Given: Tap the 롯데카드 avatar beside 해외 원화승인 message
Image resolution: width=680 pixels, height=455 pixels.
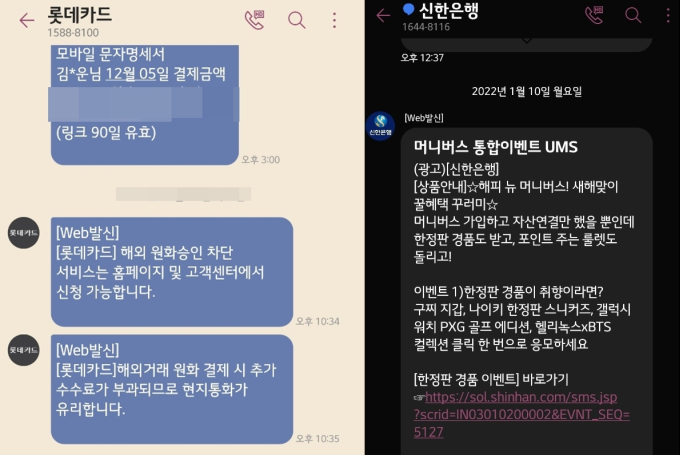Looking at the screenshot, I should tap(23, 233).
